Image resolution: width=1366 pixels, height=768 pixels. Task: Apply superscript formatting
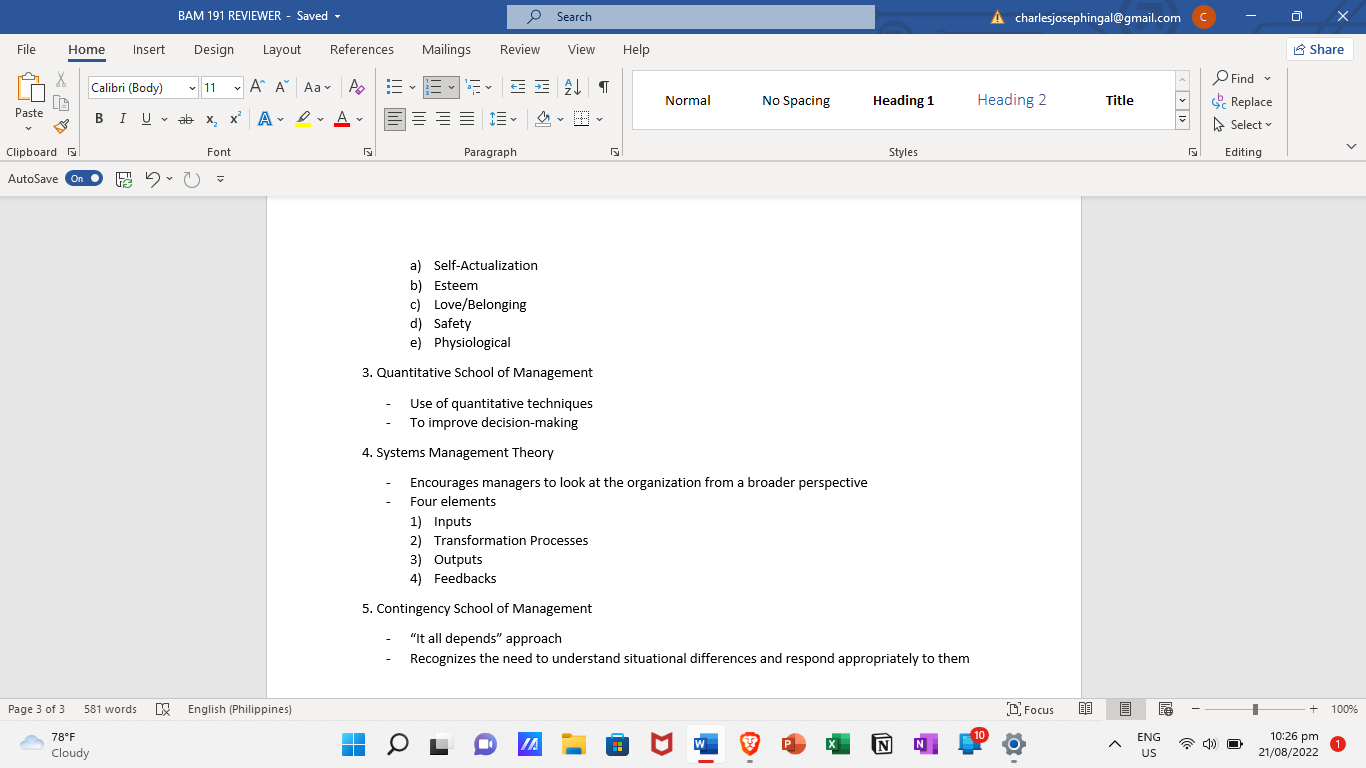pos(235,119)
